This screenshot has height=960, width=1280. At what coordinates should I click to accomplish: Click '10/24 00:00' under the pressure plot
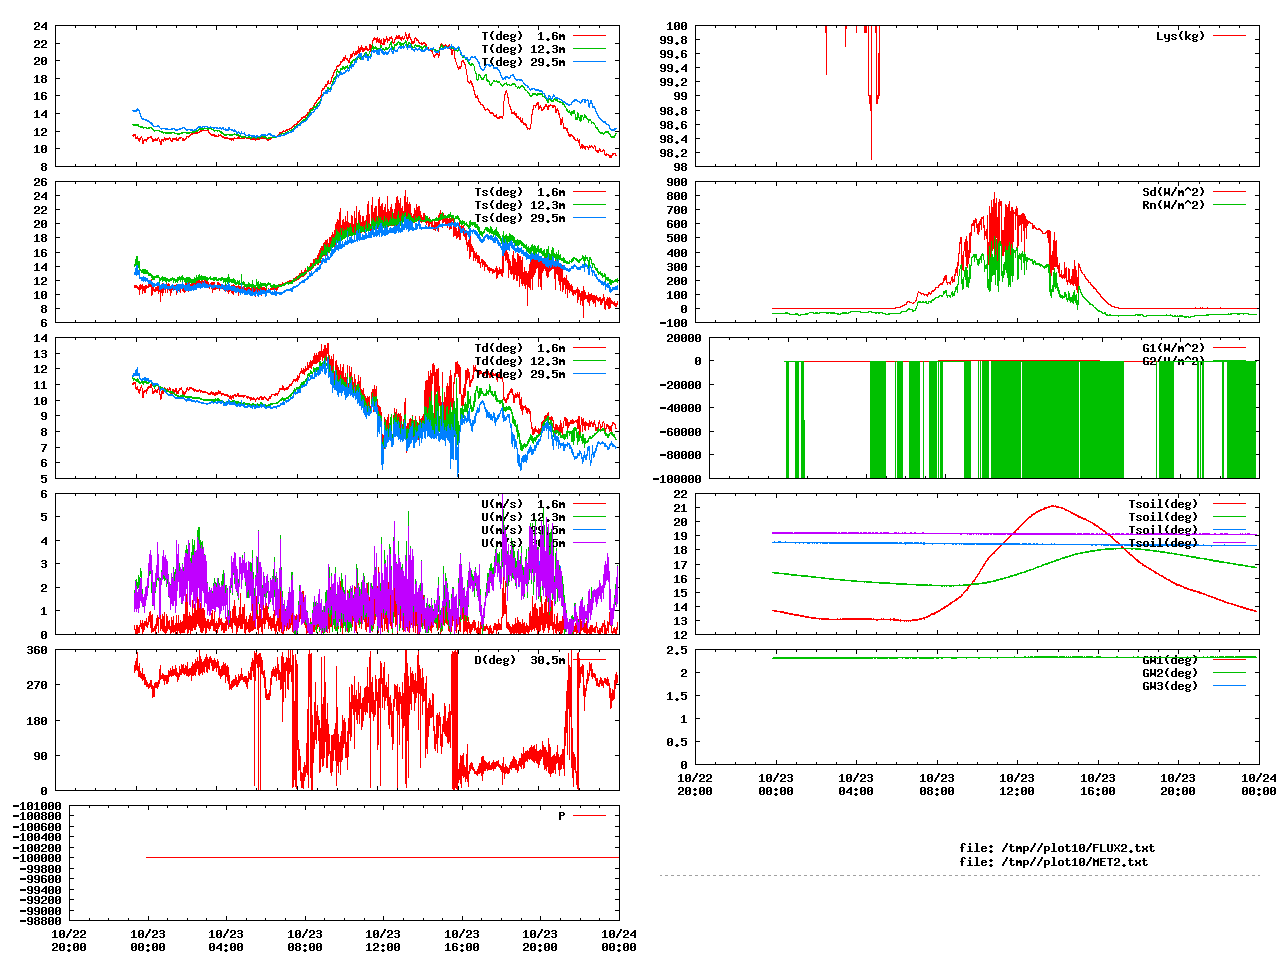click(619, 940)
